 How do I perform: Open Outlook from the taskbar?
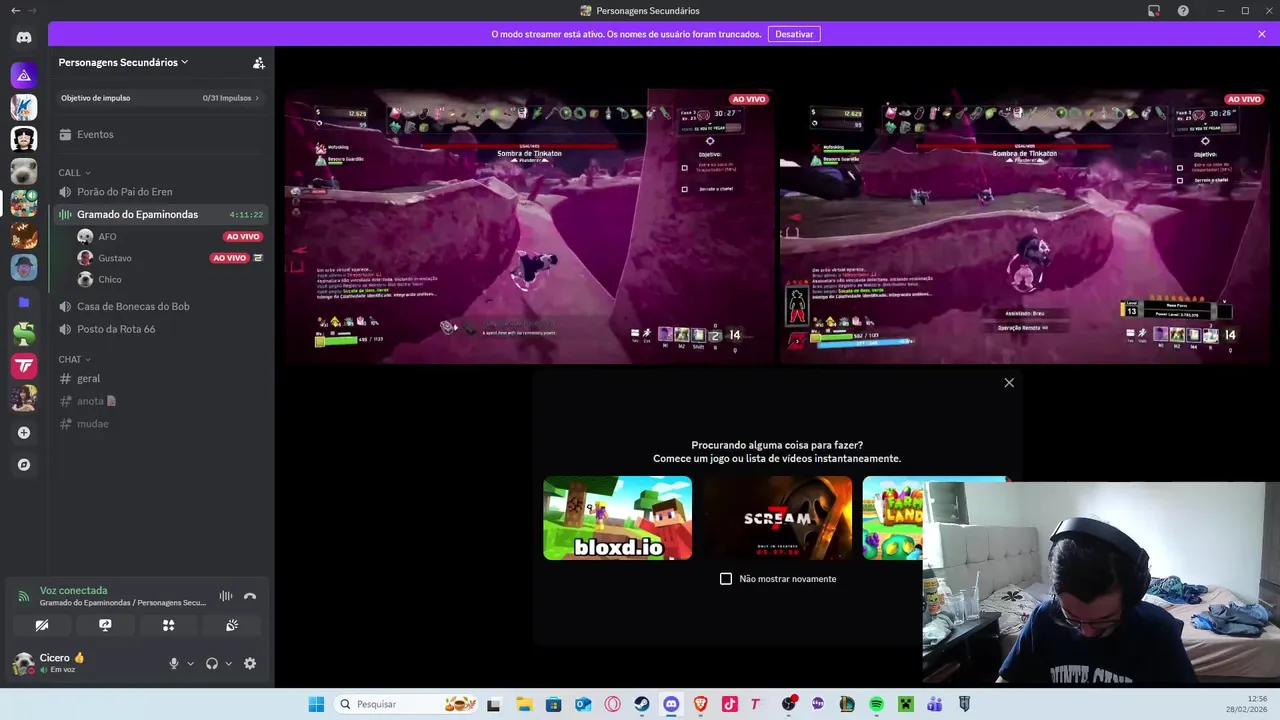[x=583, y=704]
